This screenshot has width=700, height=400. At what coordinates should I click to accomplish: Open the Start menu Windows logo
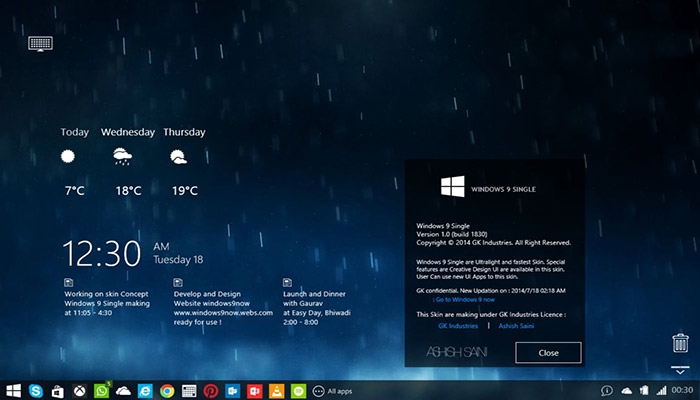coord(13,391)
